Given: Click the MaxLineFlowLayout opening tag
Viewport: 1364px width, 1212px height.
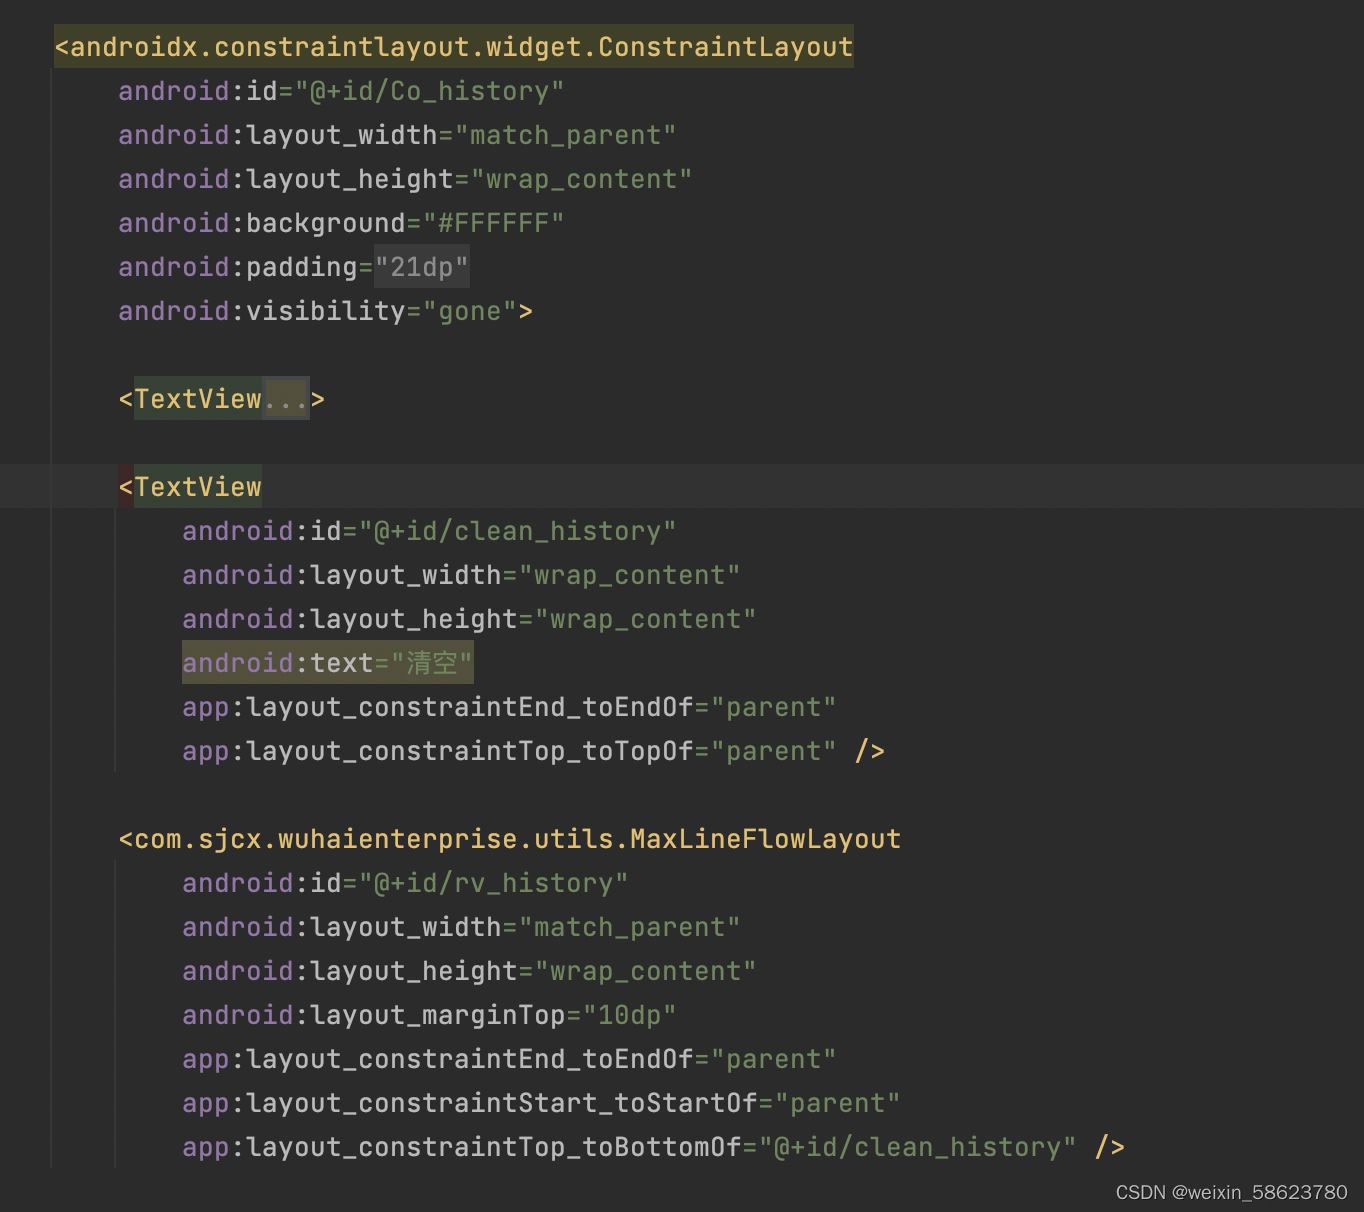Looking at the screenshot, I should pyautogui.click(x=510, y=839).
